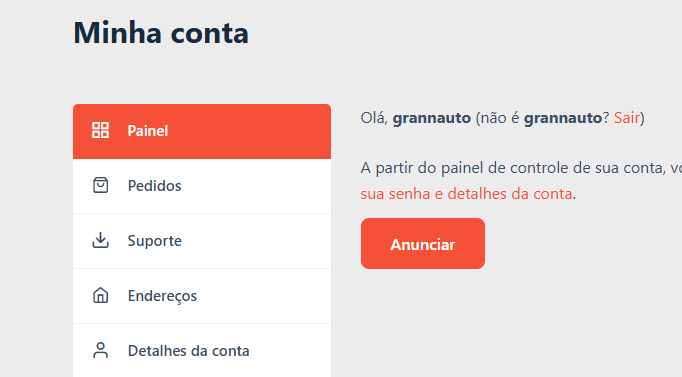682x377 pixels.
Task: Open the Endereços menu label
Action: 162,296
